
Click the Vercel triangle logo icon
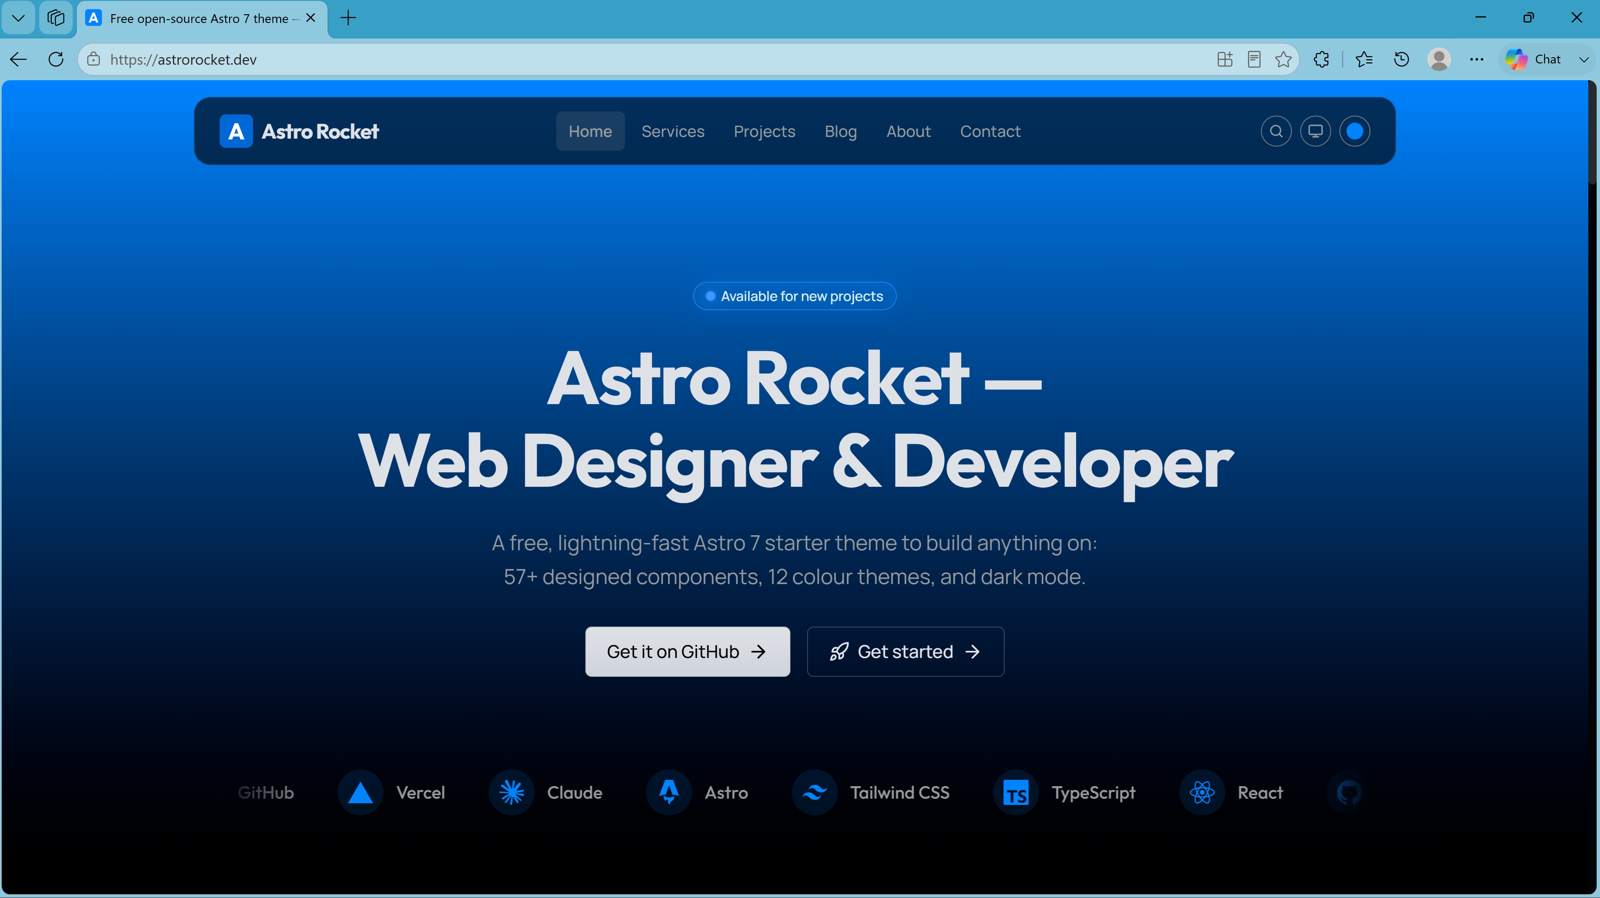360,793
